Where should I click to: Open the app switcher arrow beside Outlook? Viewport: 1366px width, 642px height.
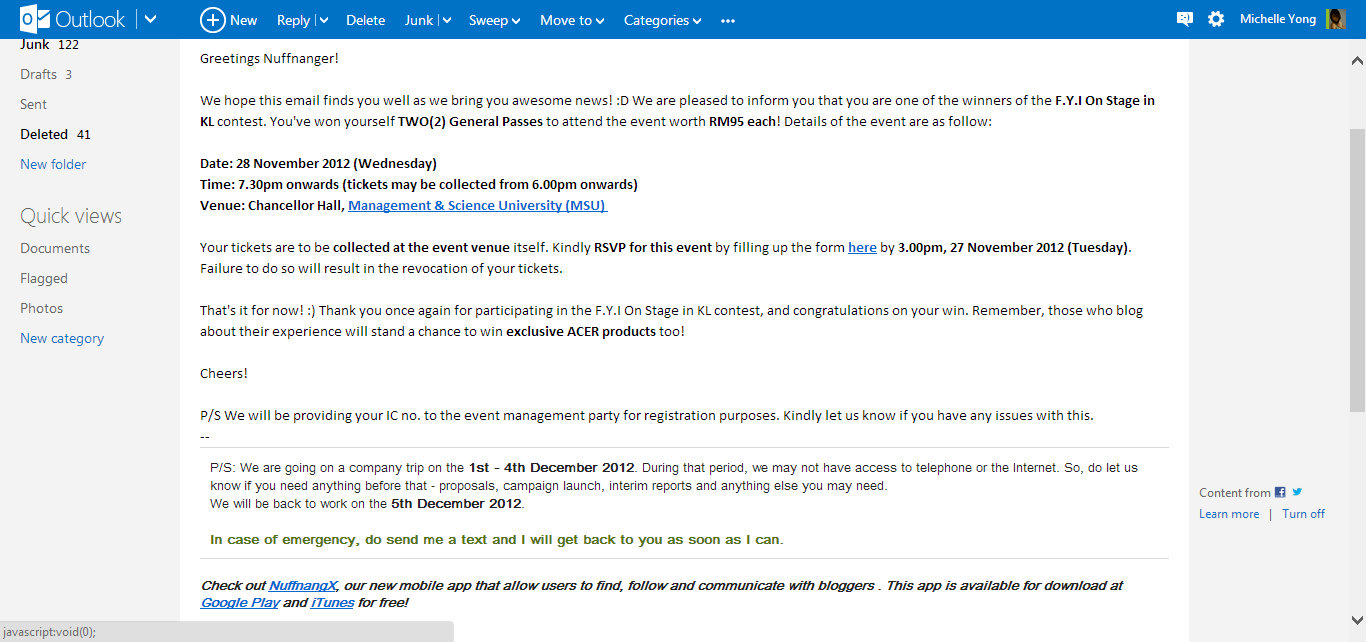150,19
